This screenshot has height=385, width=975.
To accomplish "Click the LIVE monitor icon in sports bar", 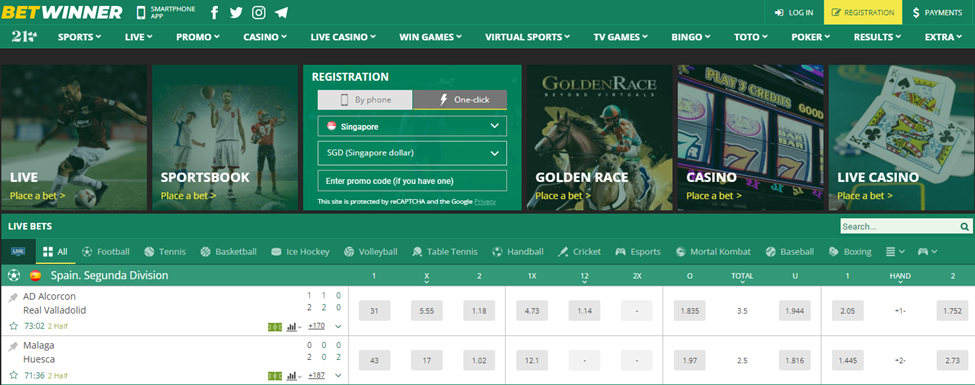I will [18, 251].
